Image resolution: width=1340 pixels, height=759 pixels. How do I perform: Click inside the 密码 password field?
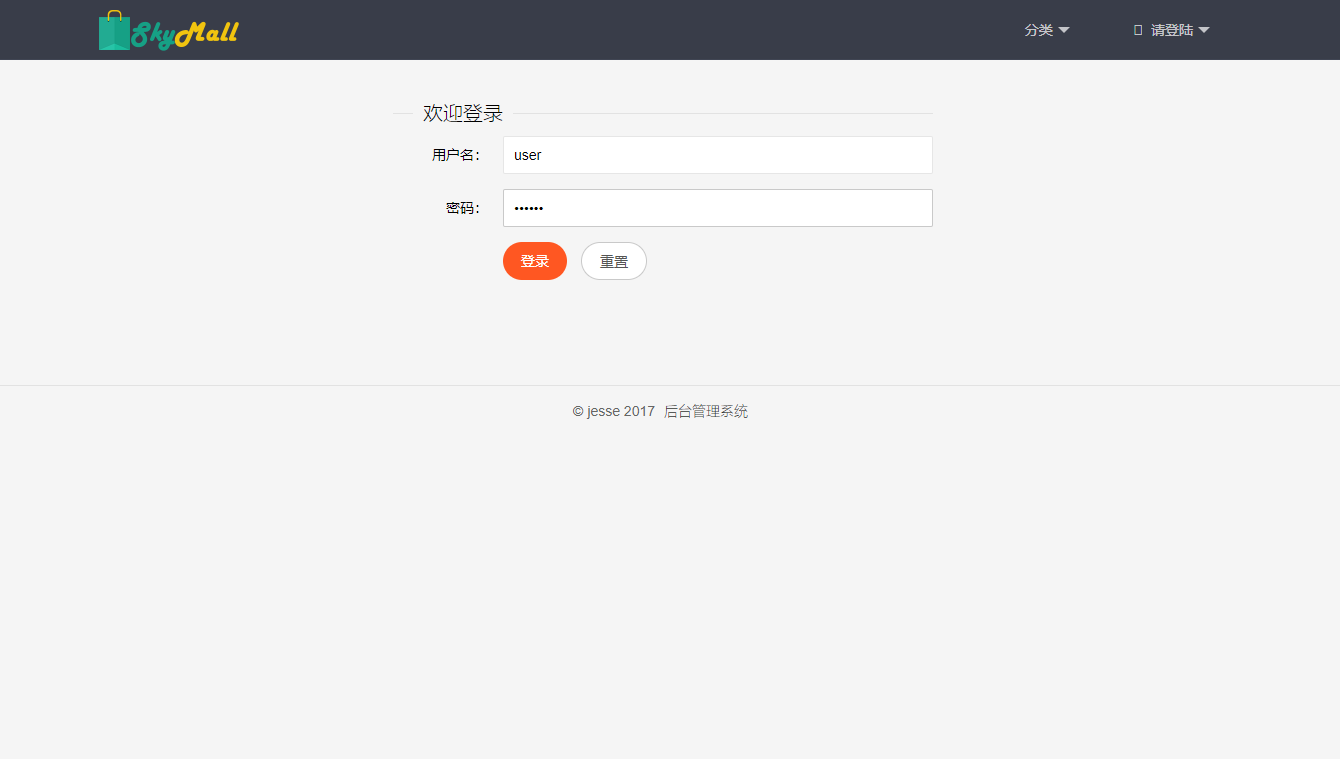[716, 208]
